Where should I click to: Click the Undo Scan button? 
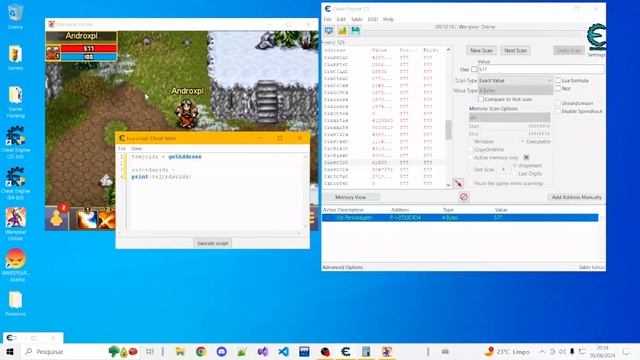[569, 51]
